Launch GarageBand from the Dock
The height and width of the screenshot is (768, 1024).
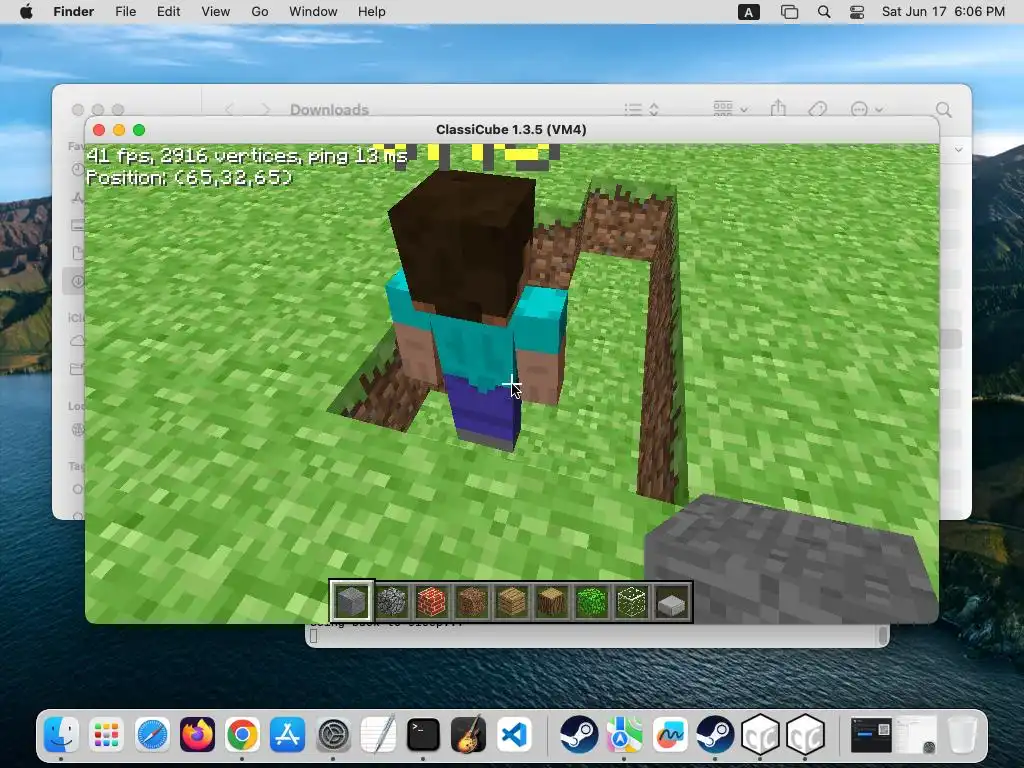(468, 735)
